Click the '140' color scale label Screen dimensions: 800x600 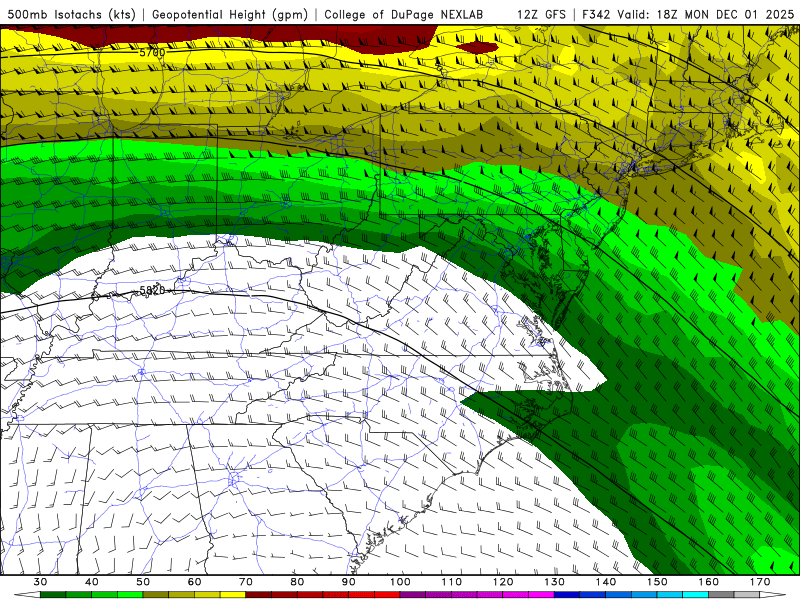tap(606, 582)
